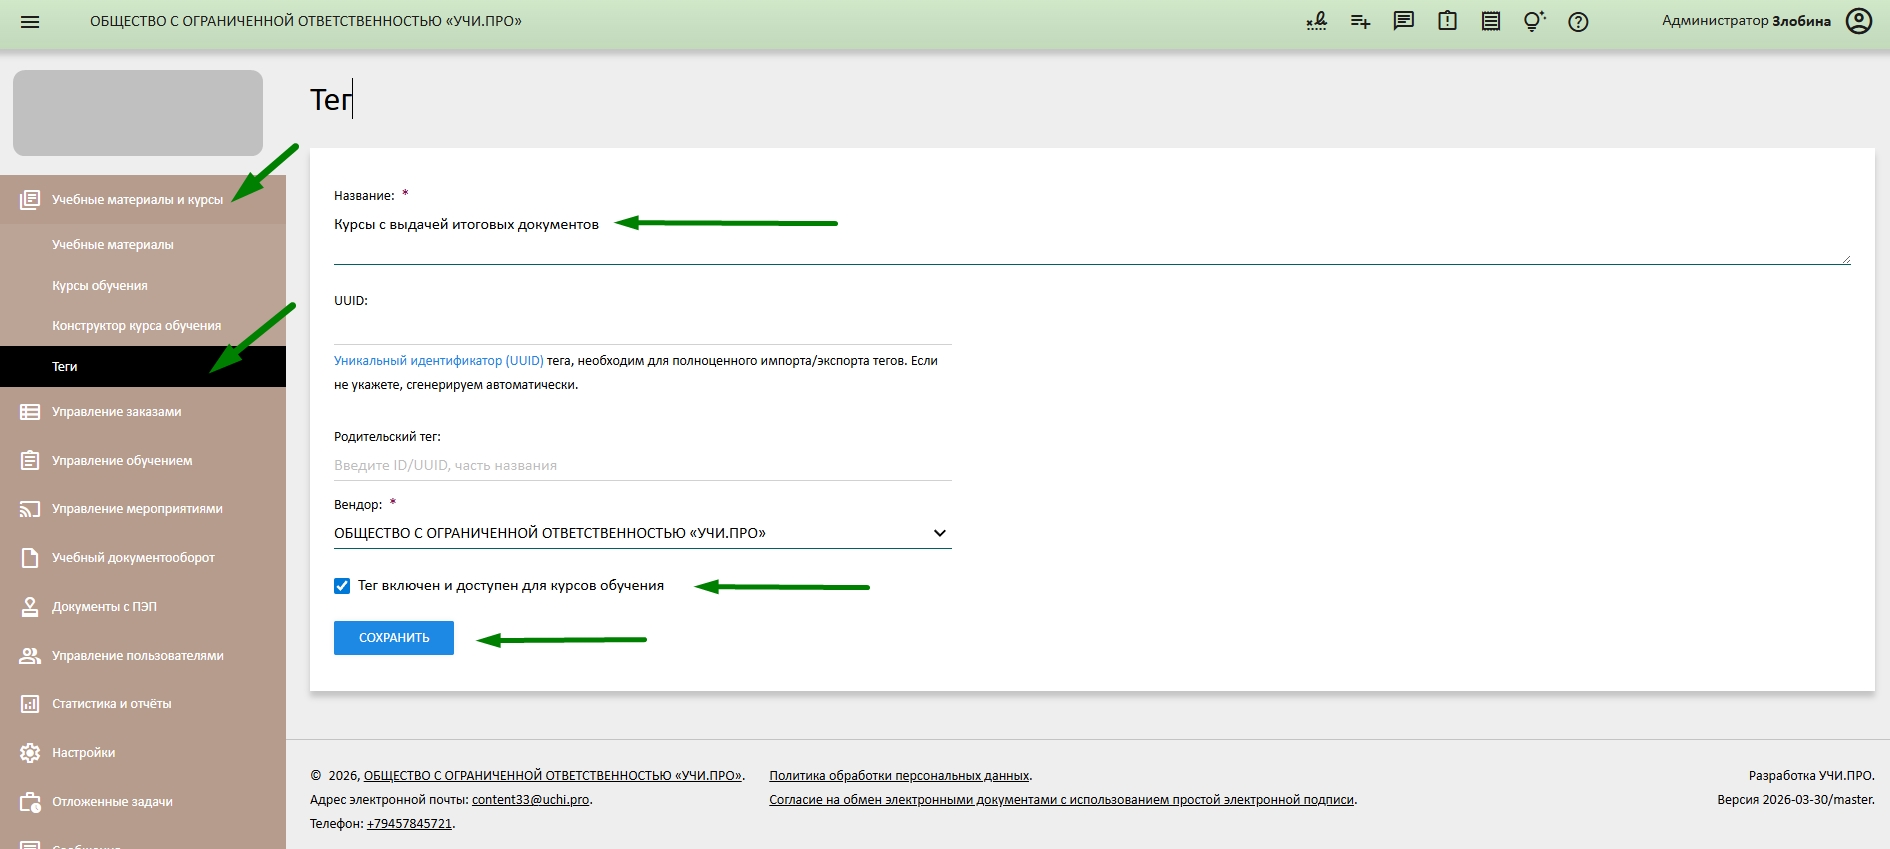Click the receipt list icon in header

coord(1491,22)
